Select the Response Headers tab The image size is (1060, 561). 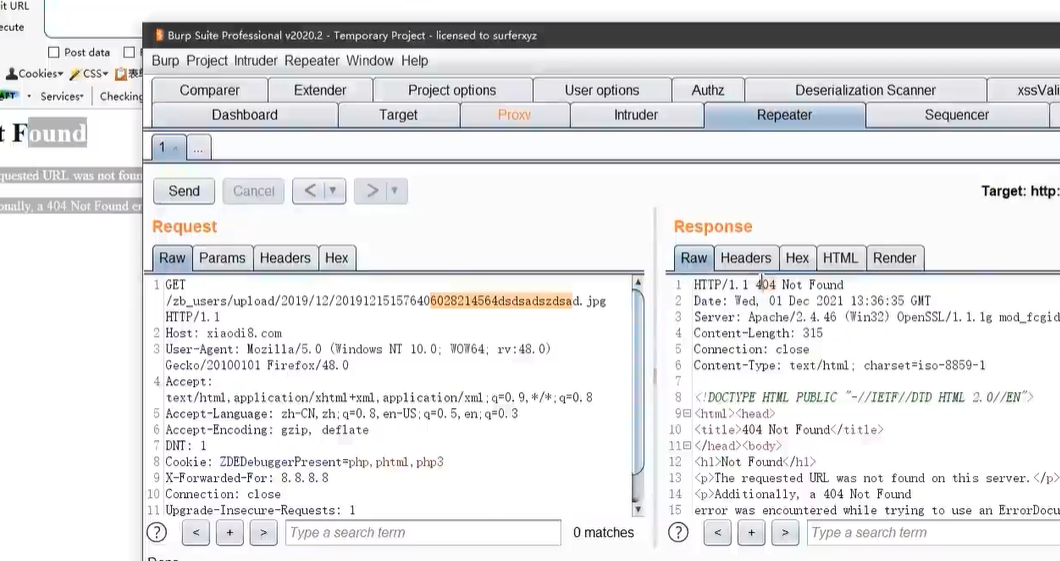pos(746,258)
